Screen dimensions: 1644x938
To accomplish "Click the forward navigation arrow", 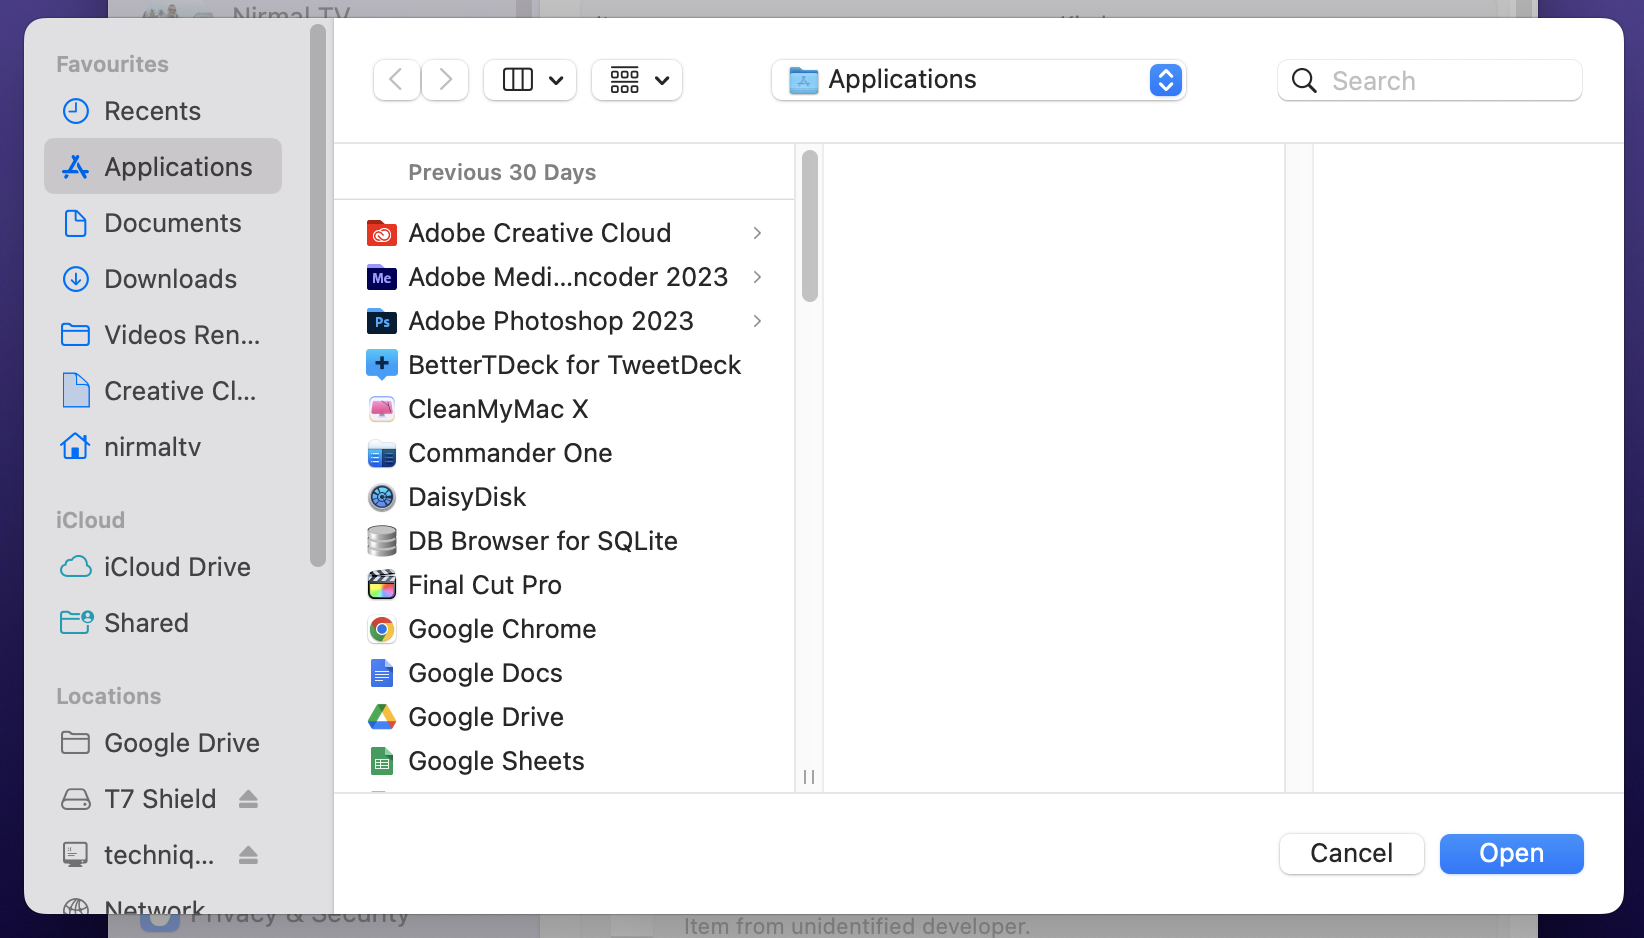I will 445,80.
